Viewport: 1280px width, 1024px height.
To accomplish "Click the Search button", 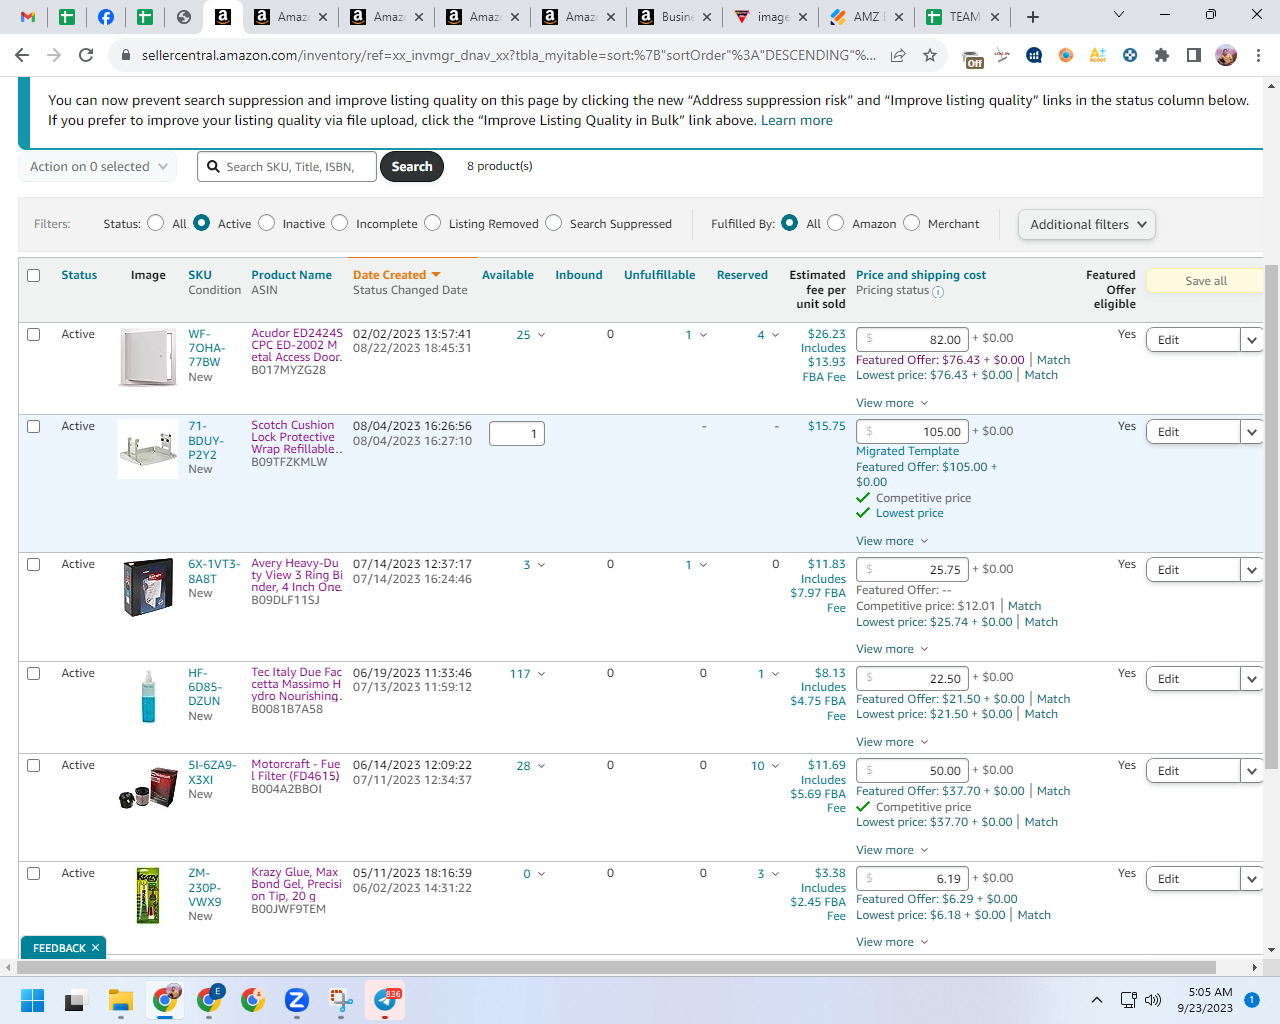I will point(412,167).
